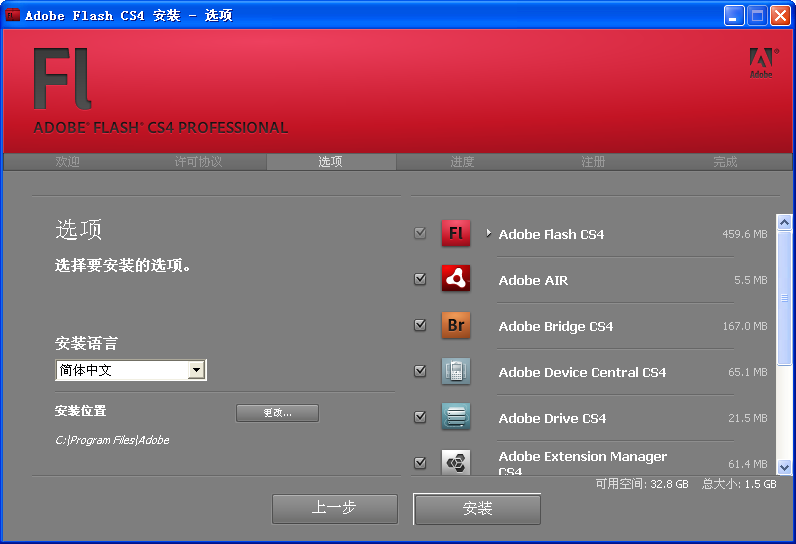Click the Adobe Flash CS4 label
Image resolution: width=796 pixels, height=544 pixels.
pos(551,234)
